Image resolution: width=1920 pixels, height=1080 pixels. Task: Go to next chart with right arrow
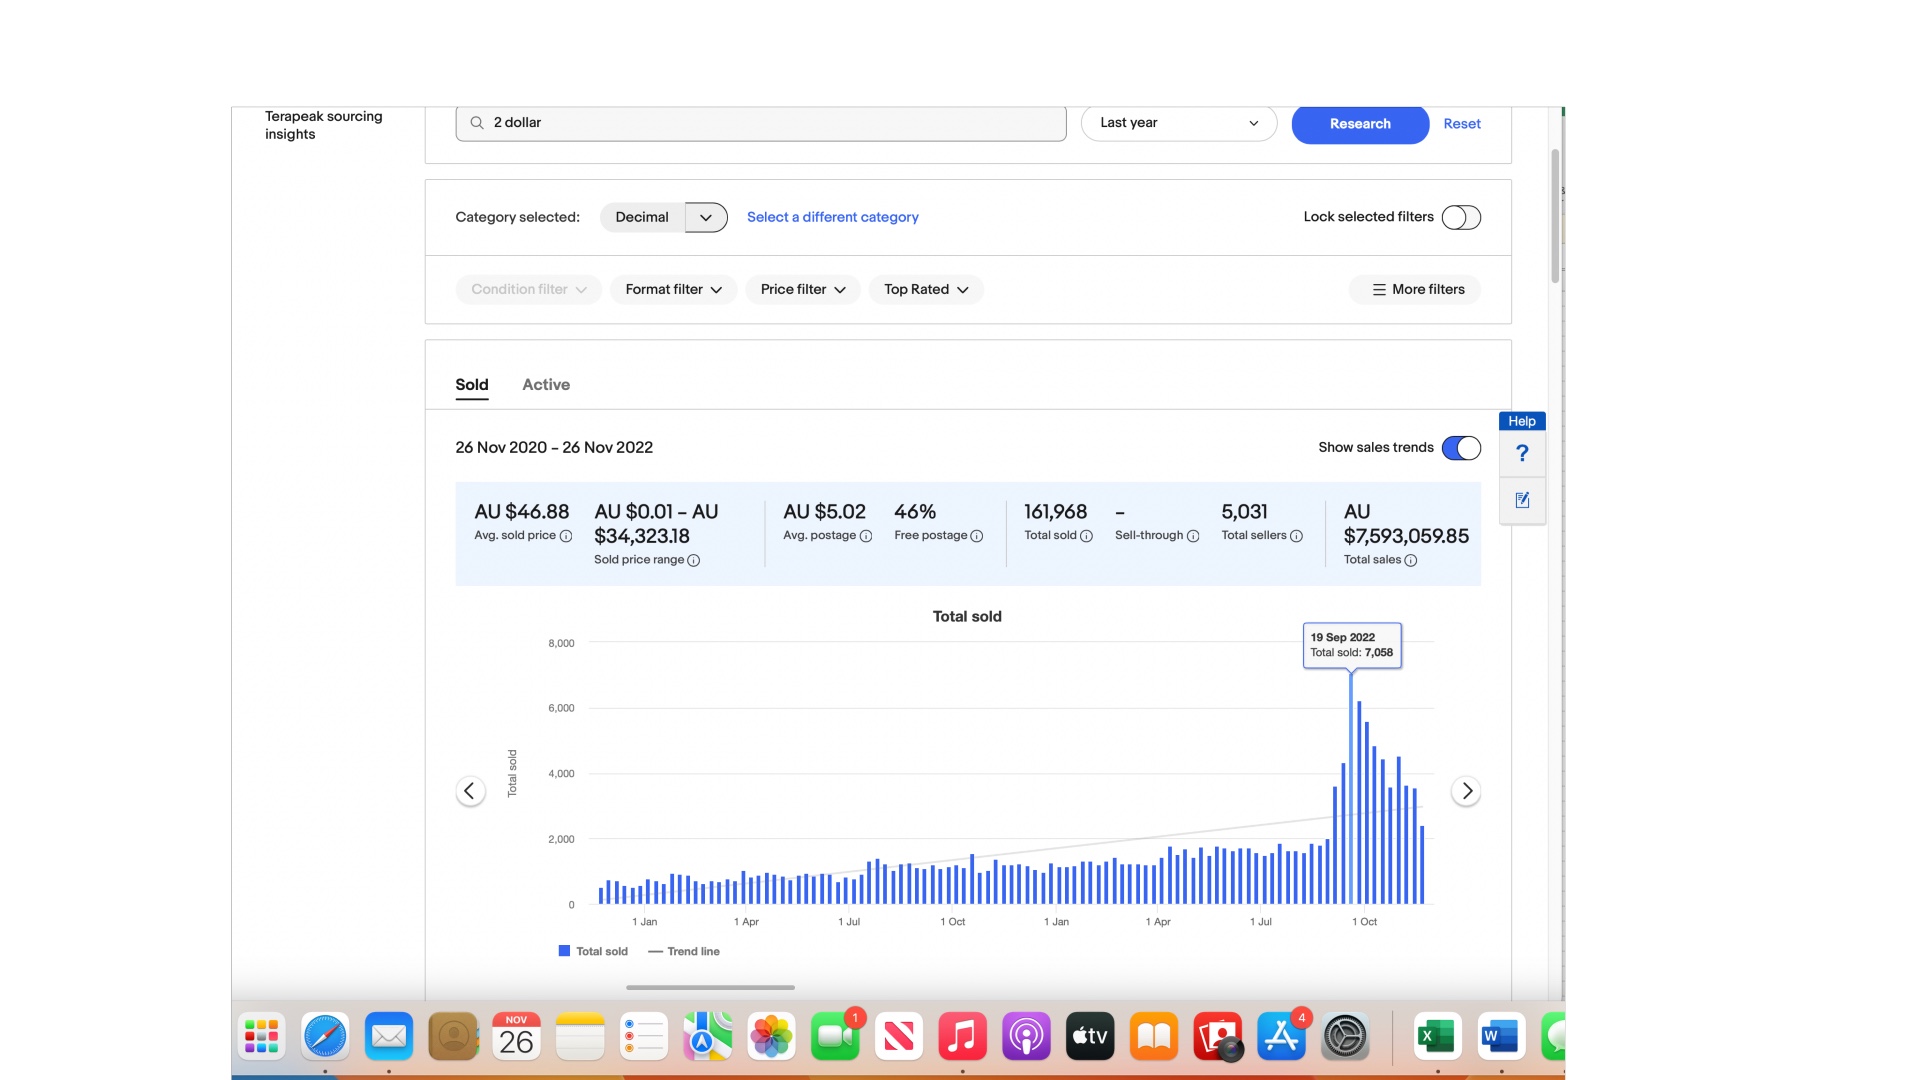point(1466,791)
